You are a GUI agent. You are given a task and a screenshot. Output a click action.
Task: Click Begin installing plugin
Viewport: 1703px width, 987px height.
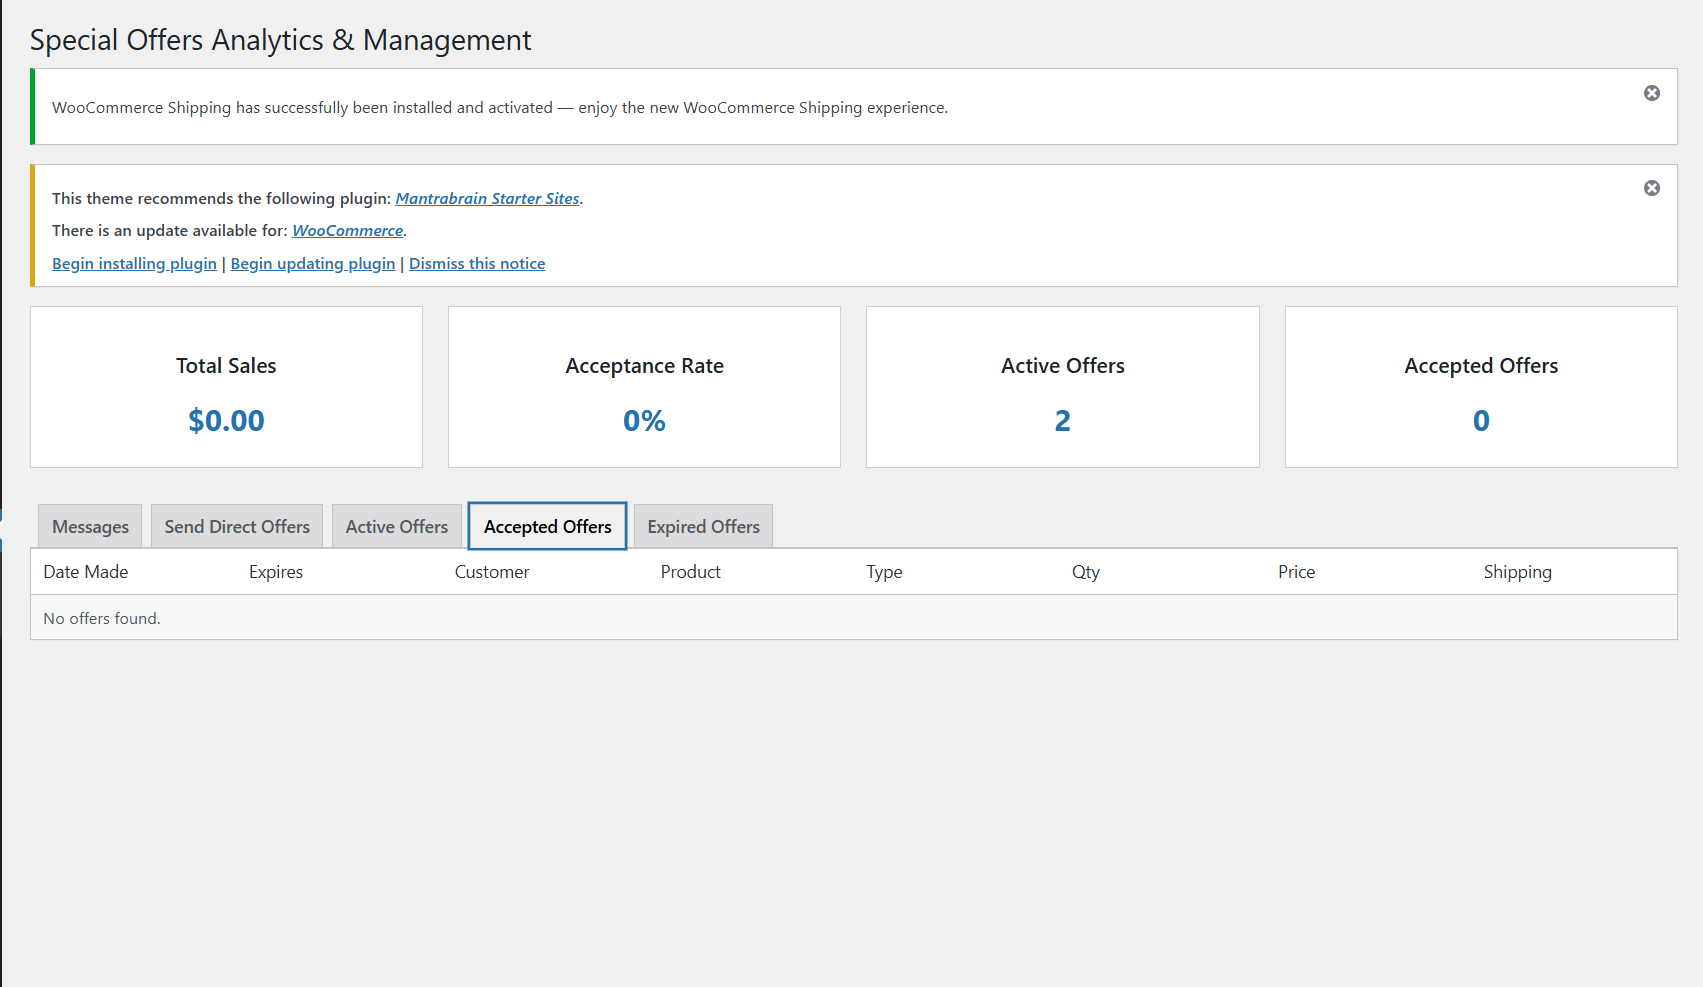pos(134,263)
